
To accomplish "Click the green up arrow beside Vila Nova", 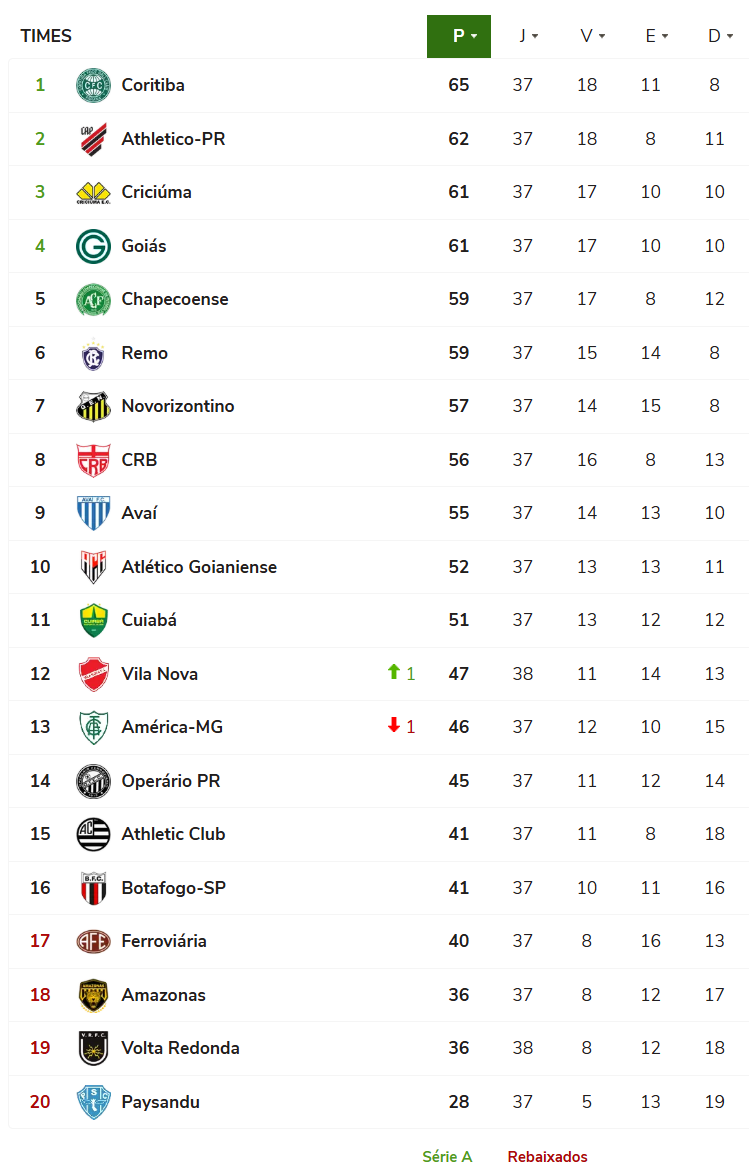I will click(393, 673).
